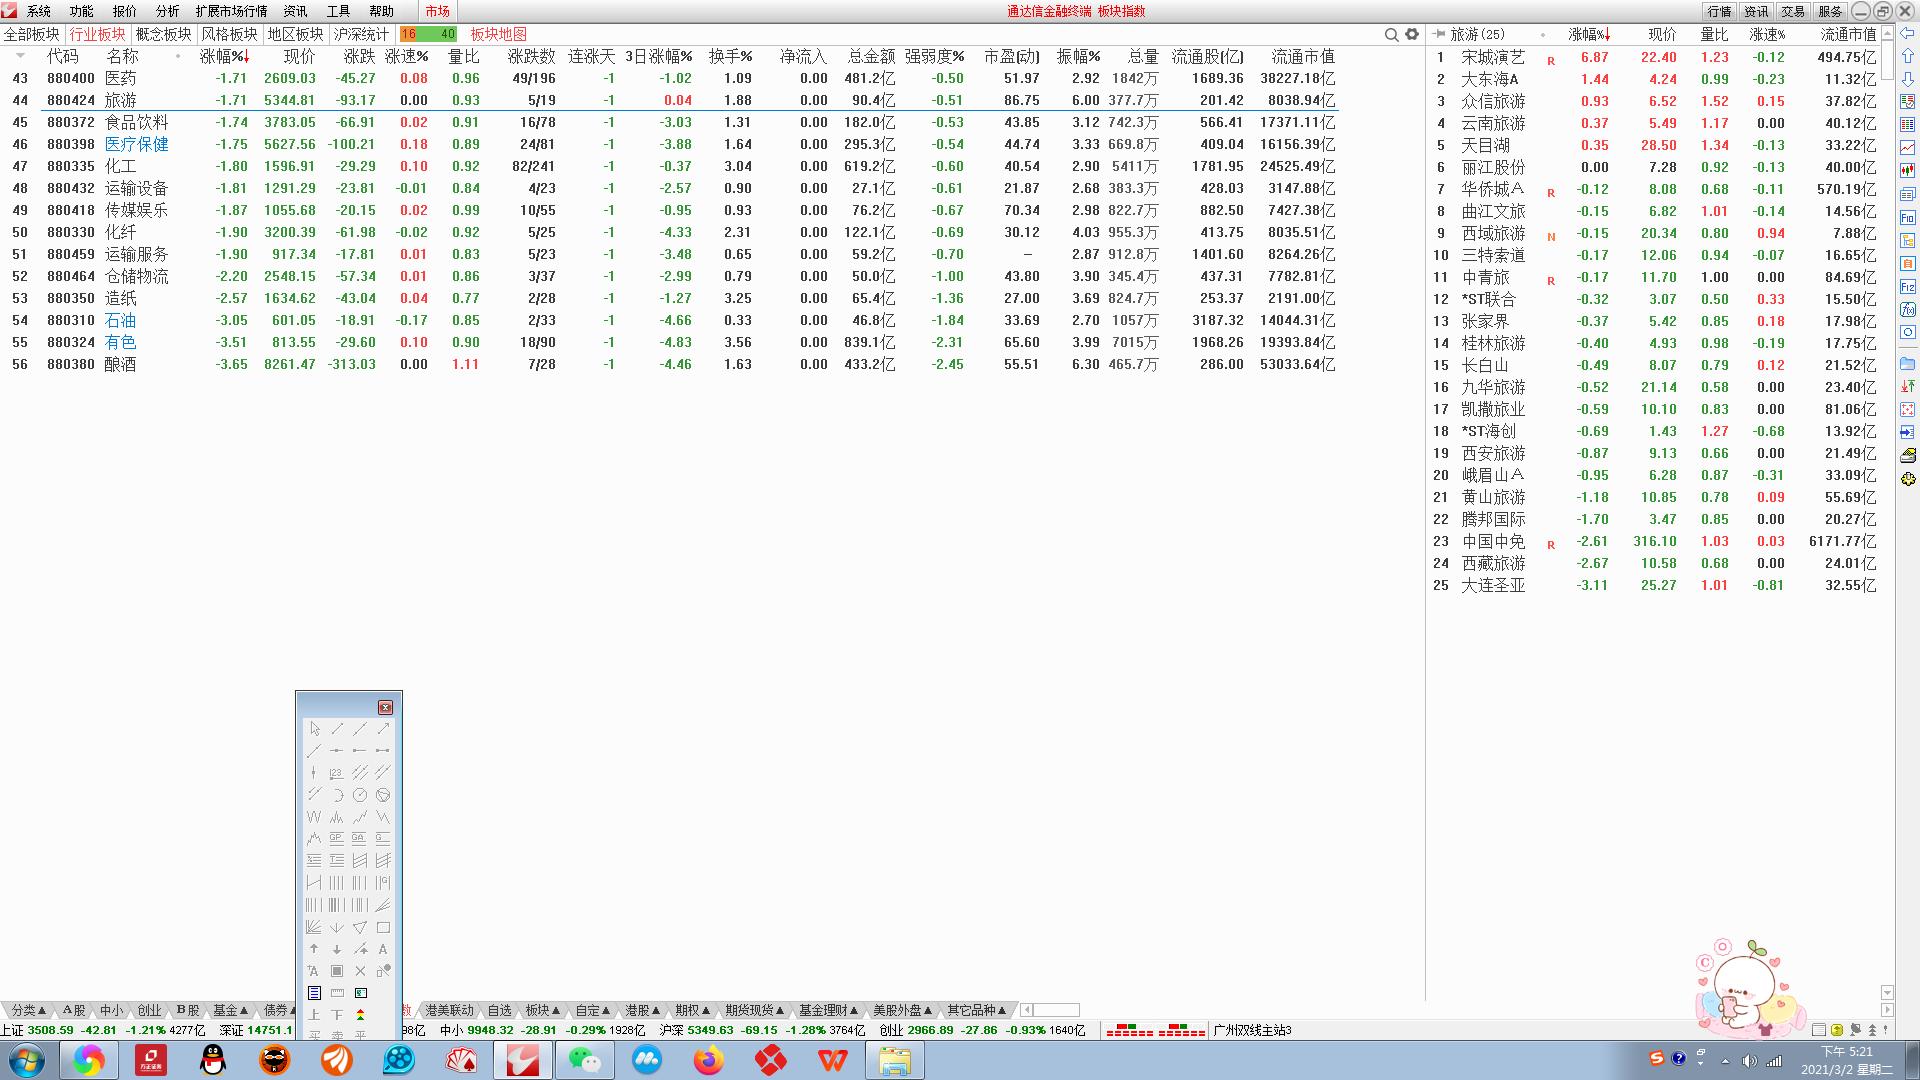
Task: Open the settings gear icon above table
Action: [x=1412, y=34]
